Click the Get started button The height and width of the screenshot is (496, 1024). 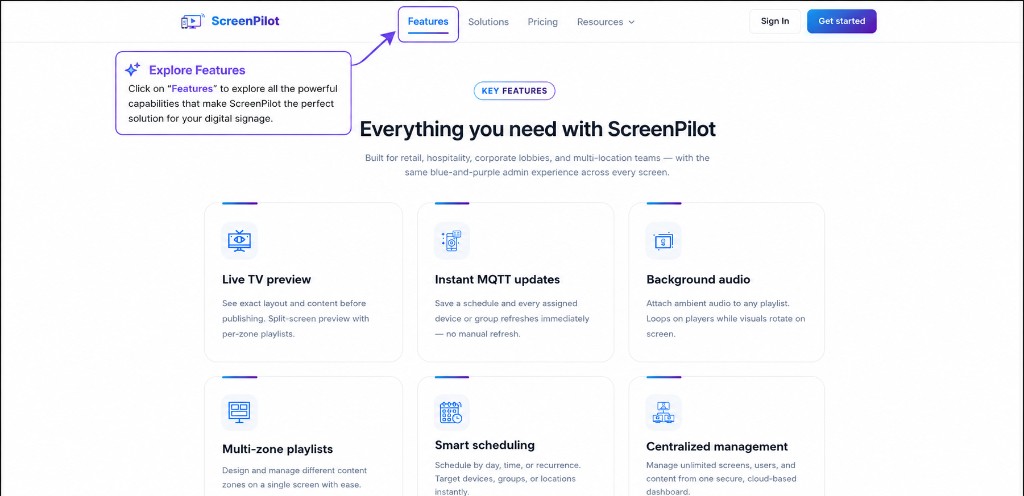tap(842, 22)
